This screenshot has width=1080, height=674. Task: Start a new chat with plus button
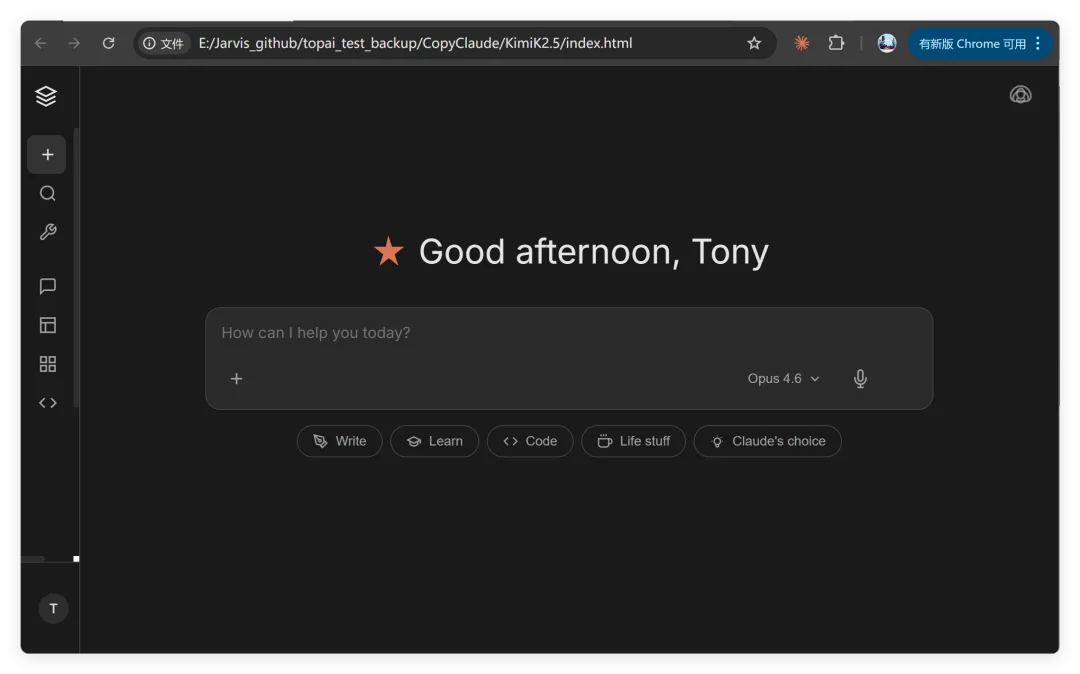coord(47,155)
